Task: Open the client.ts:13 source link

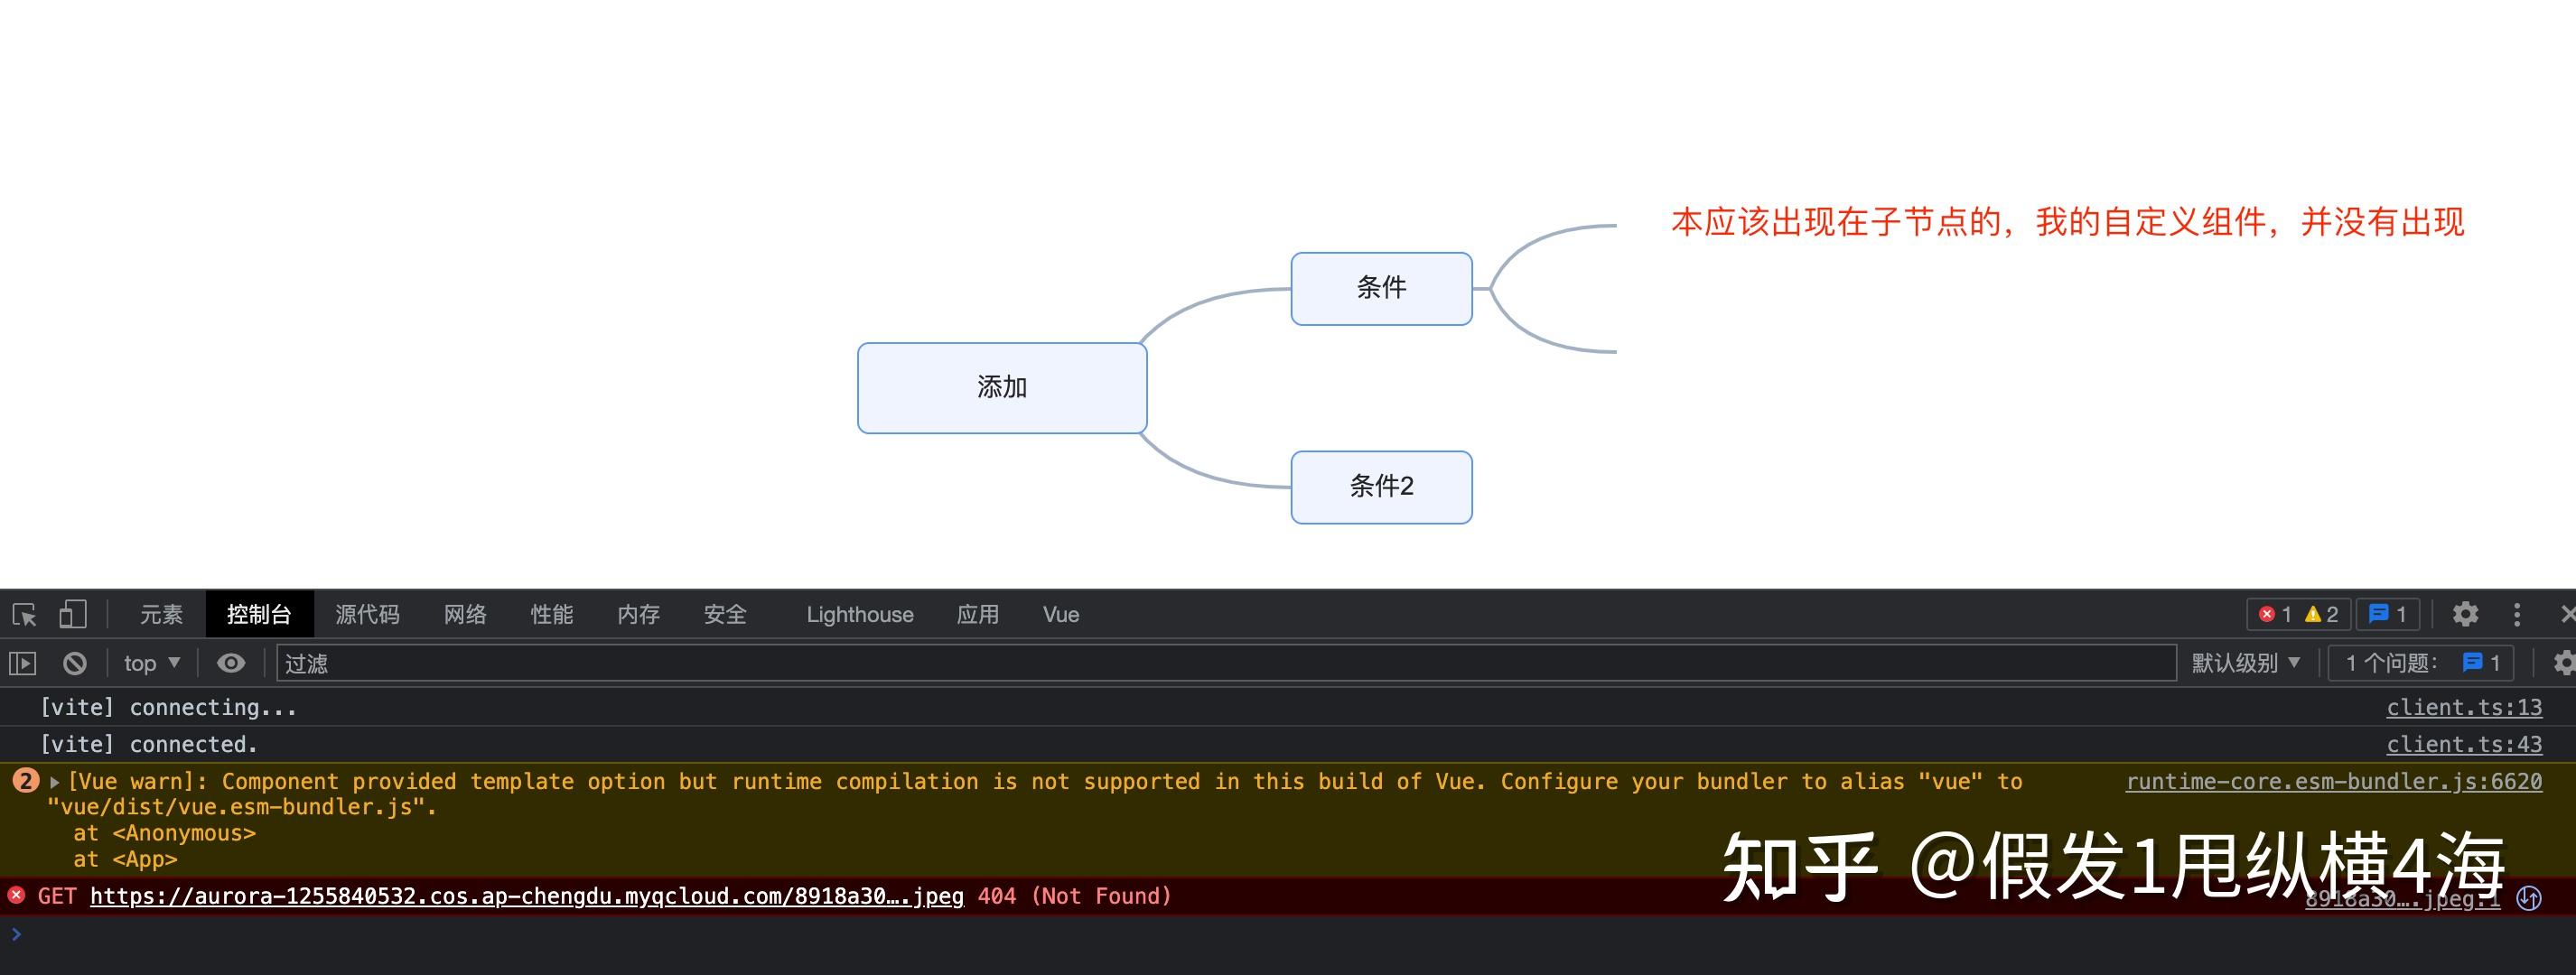Action: tap(2462, 707)
